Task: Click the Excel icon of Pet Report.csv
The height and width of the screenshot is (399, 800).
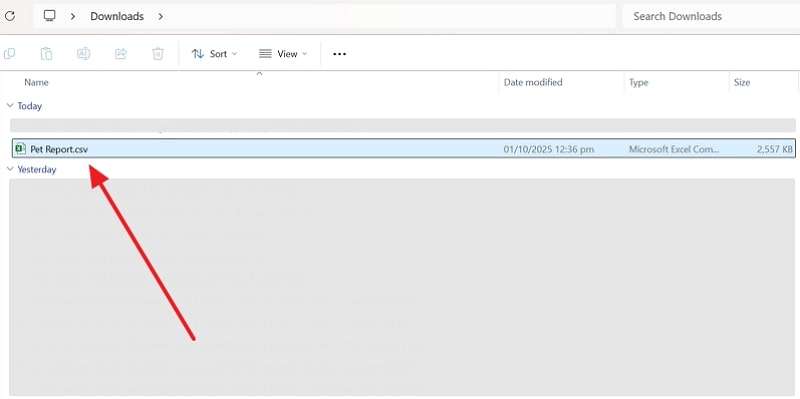Action: pyautogui.click(x=20, y=148)
